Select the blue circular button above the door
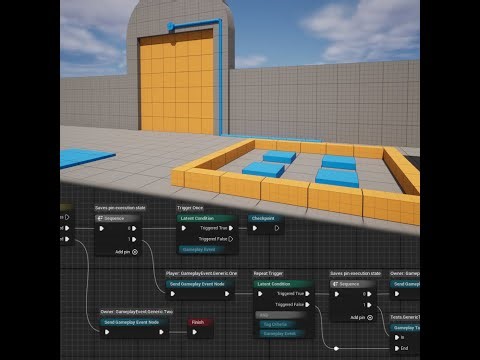This screenshot has width=480, height=360. click(170, 26)
